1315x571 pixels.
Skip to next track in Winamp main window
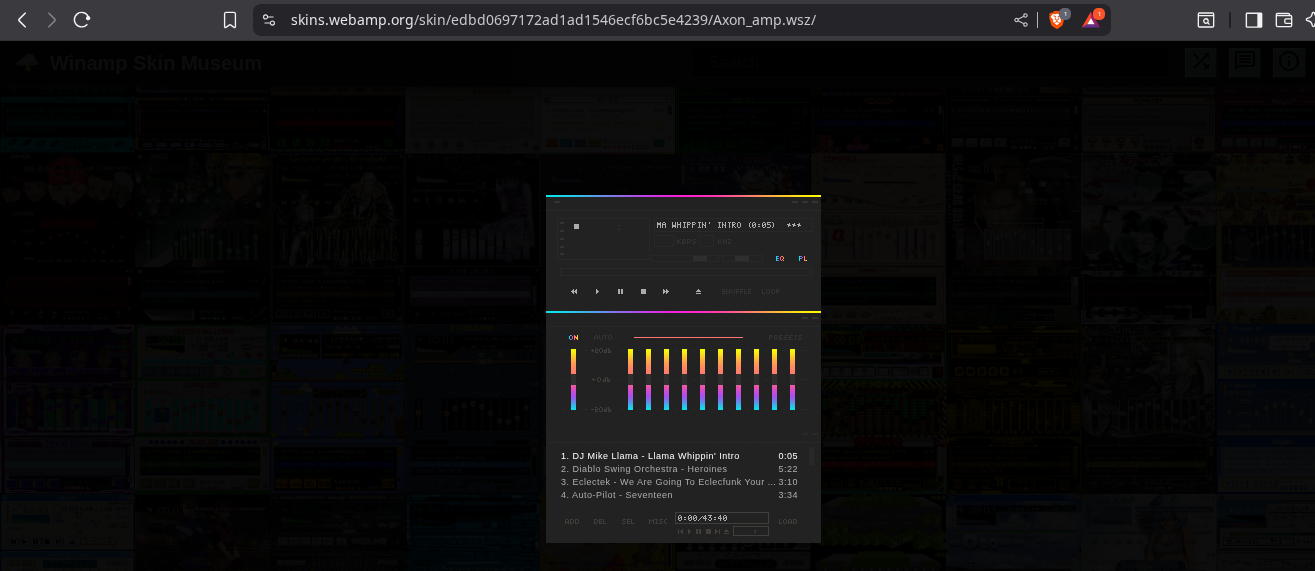pos(666,291)
